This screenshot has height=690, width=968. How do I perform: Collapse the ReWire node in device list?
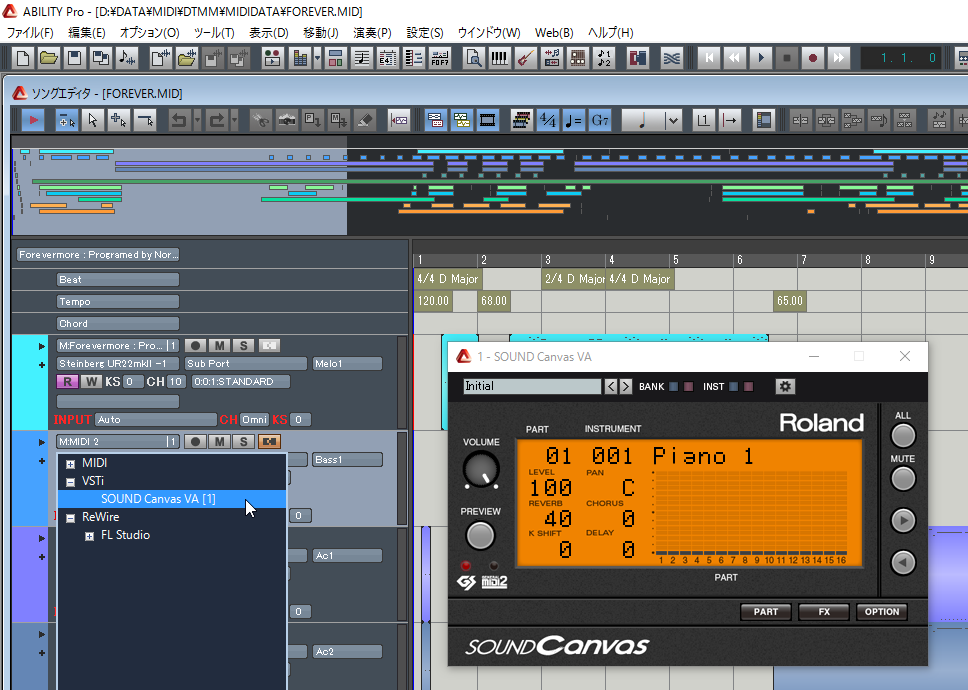(70, 518)
